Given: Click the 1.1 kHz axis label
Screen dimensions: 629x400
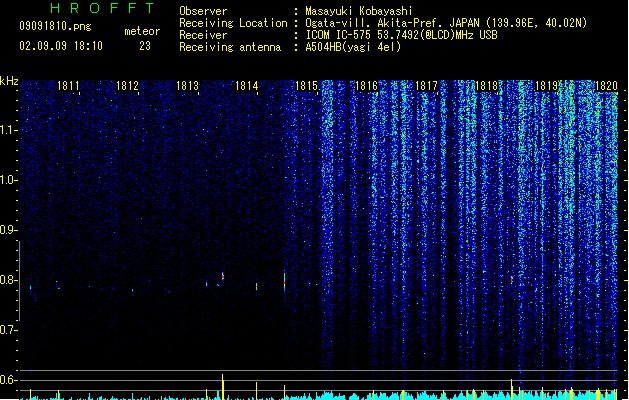Looking at the screenshot, I should pyautogui.click(x=9, y=130).
